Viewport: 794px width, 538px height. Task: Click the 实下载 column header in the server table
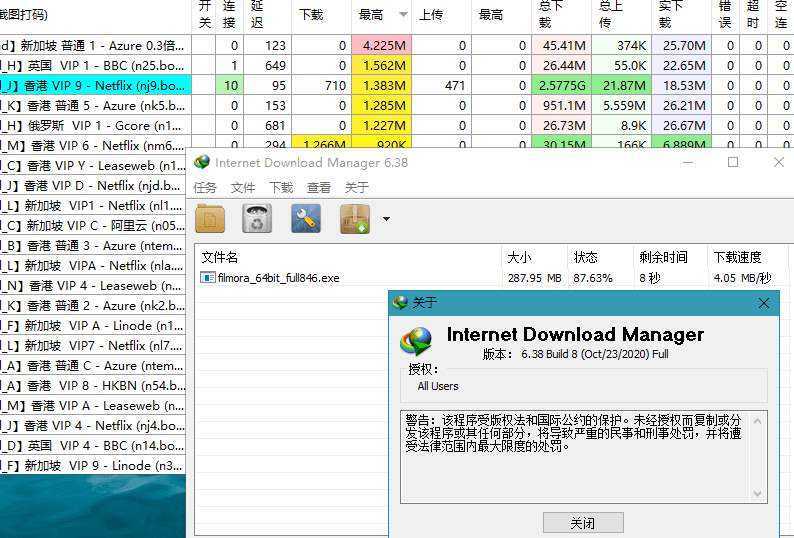coord(681,15)
